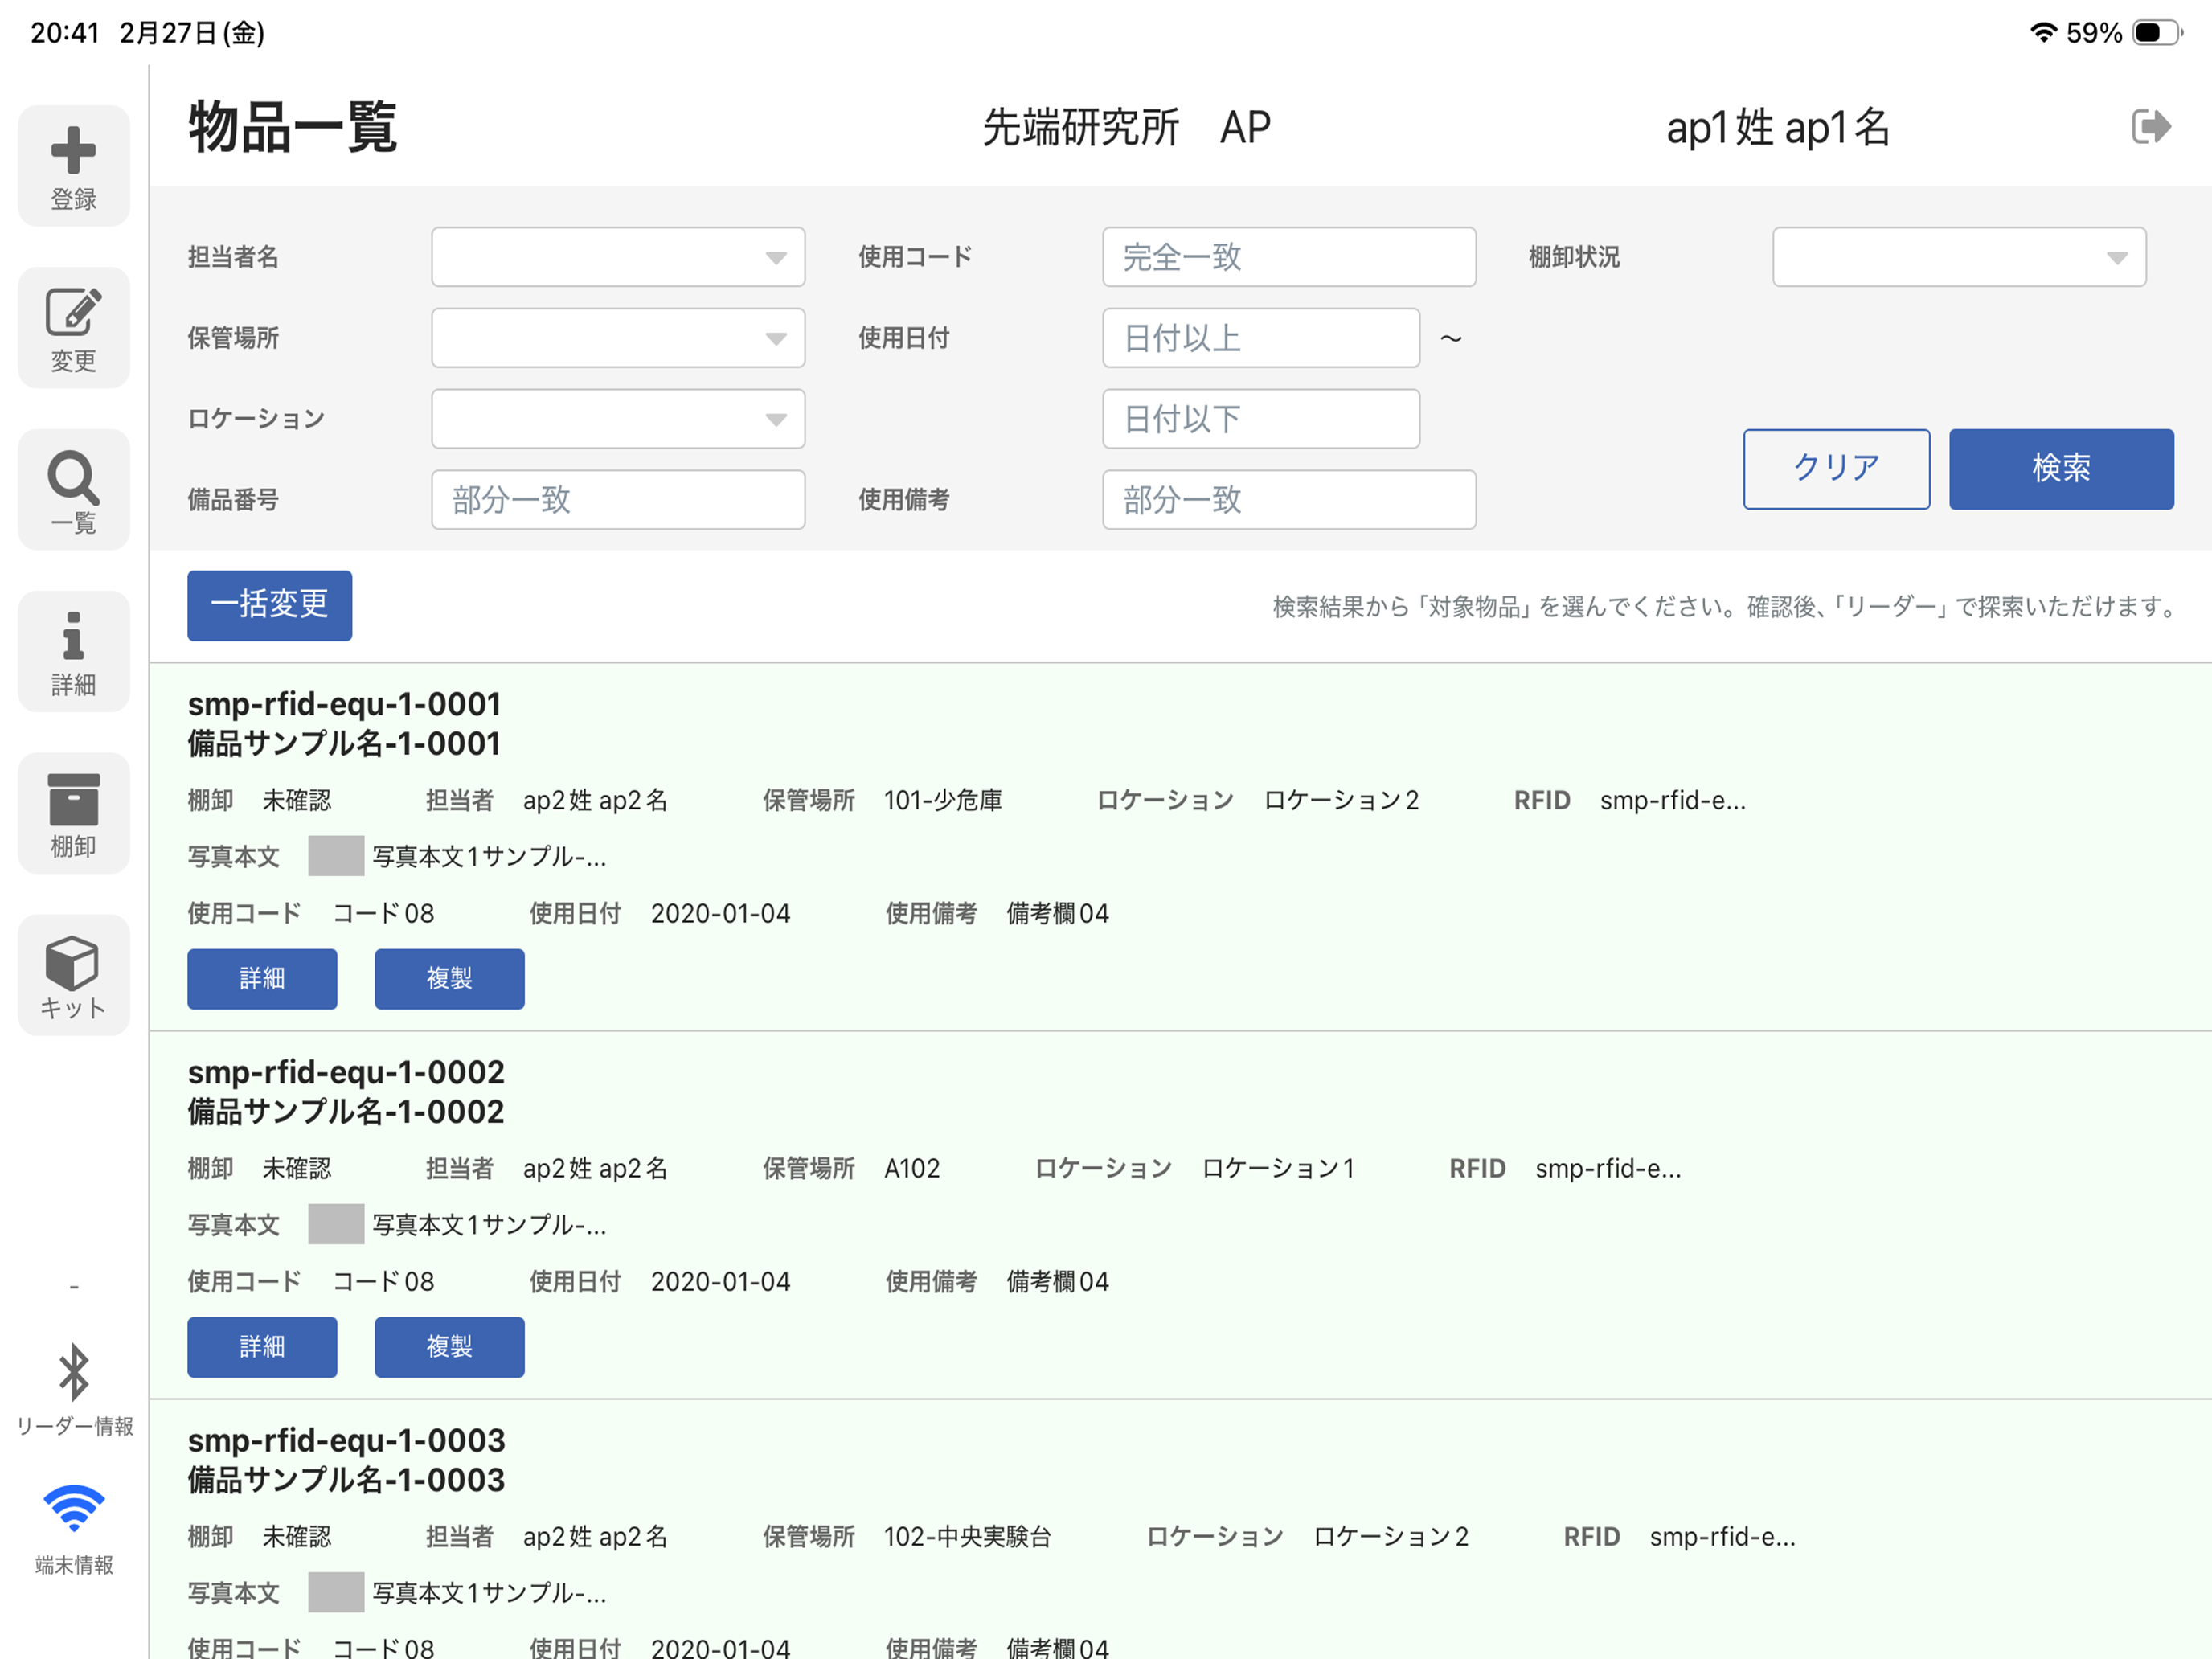This screenshot has width=2212, height=1659.
Task: Expand the ロケーション dropdown
Action: pyautogui.click(x=618, y=419)
